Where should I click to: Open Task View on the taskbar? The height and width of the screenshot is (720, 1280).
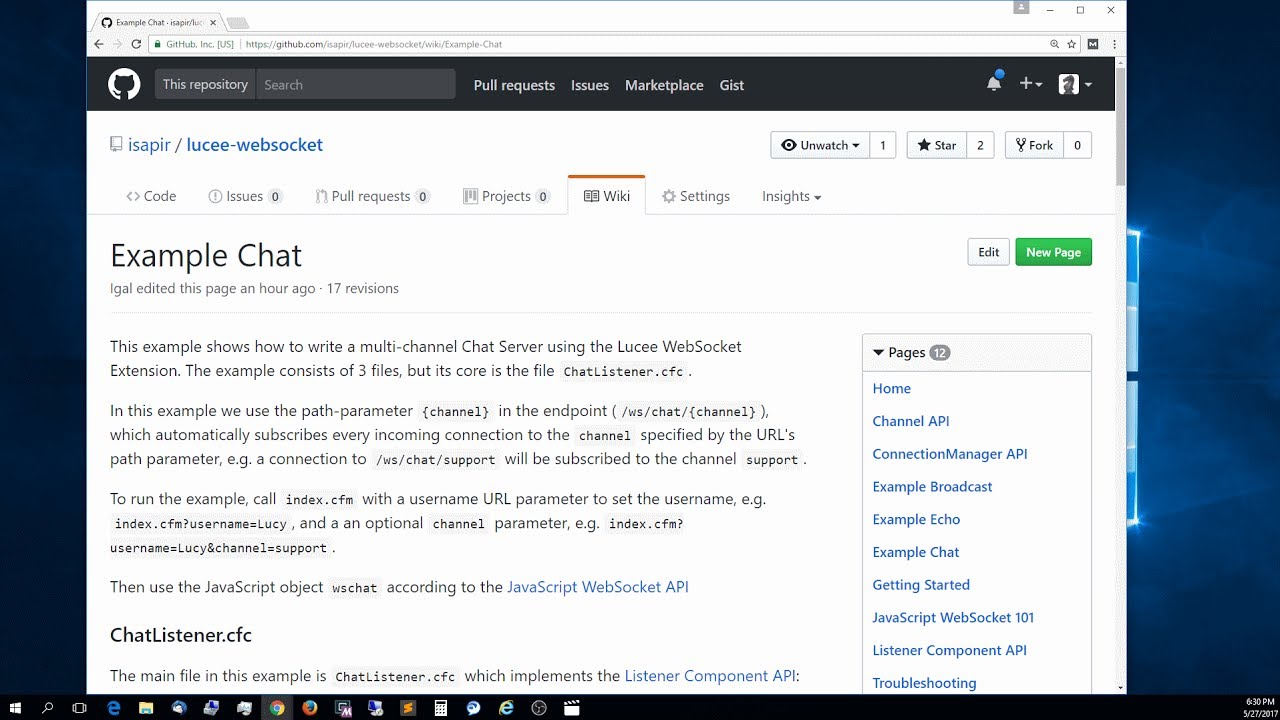click(x=80, y=708)
